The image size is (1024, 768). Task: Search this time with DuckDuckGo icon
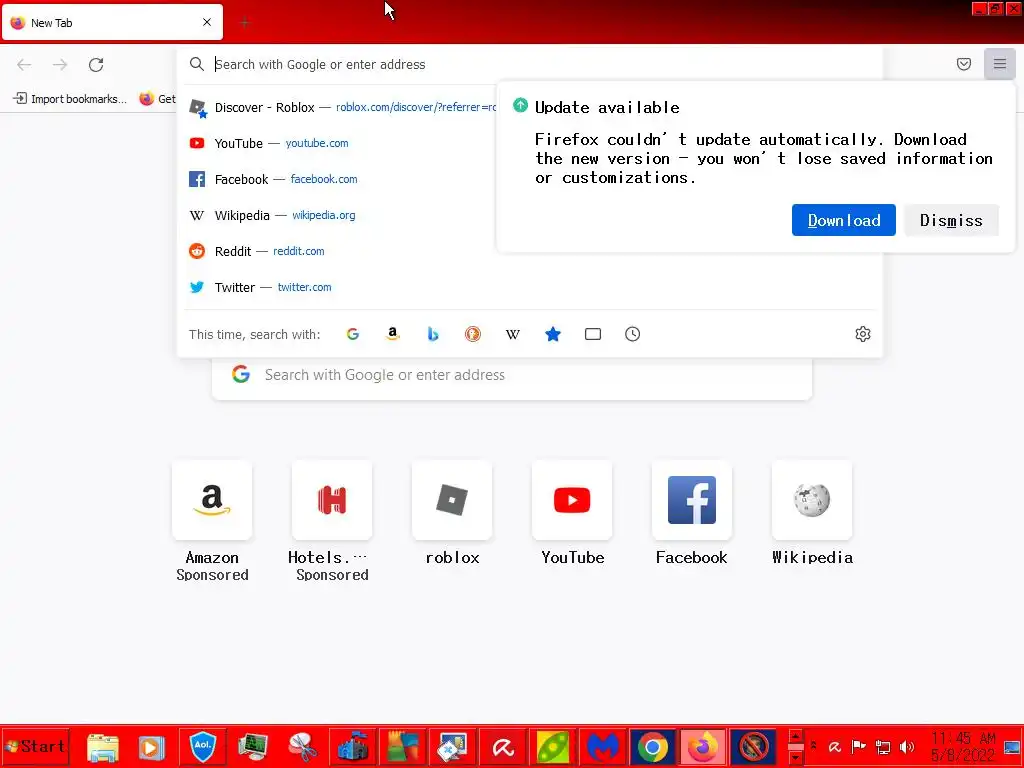pyautogui.click(x=473, y=334)
